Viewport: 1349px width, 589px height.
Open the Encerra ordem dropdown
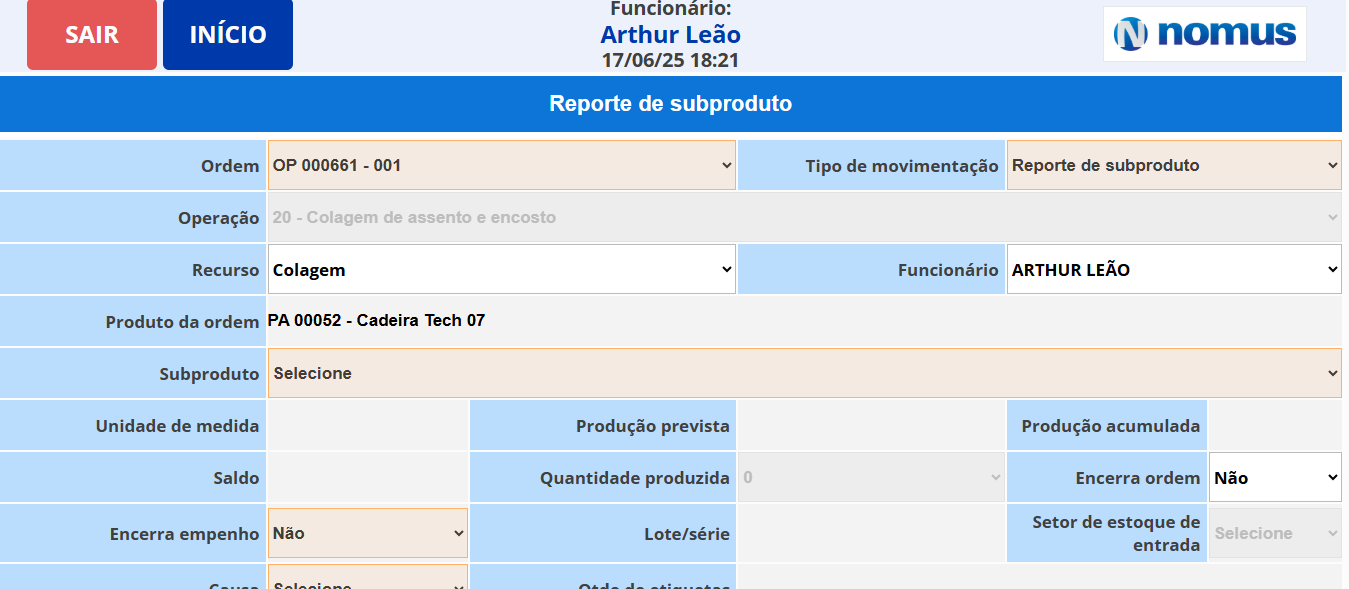pyautogui.click(x=1275, y=478)
